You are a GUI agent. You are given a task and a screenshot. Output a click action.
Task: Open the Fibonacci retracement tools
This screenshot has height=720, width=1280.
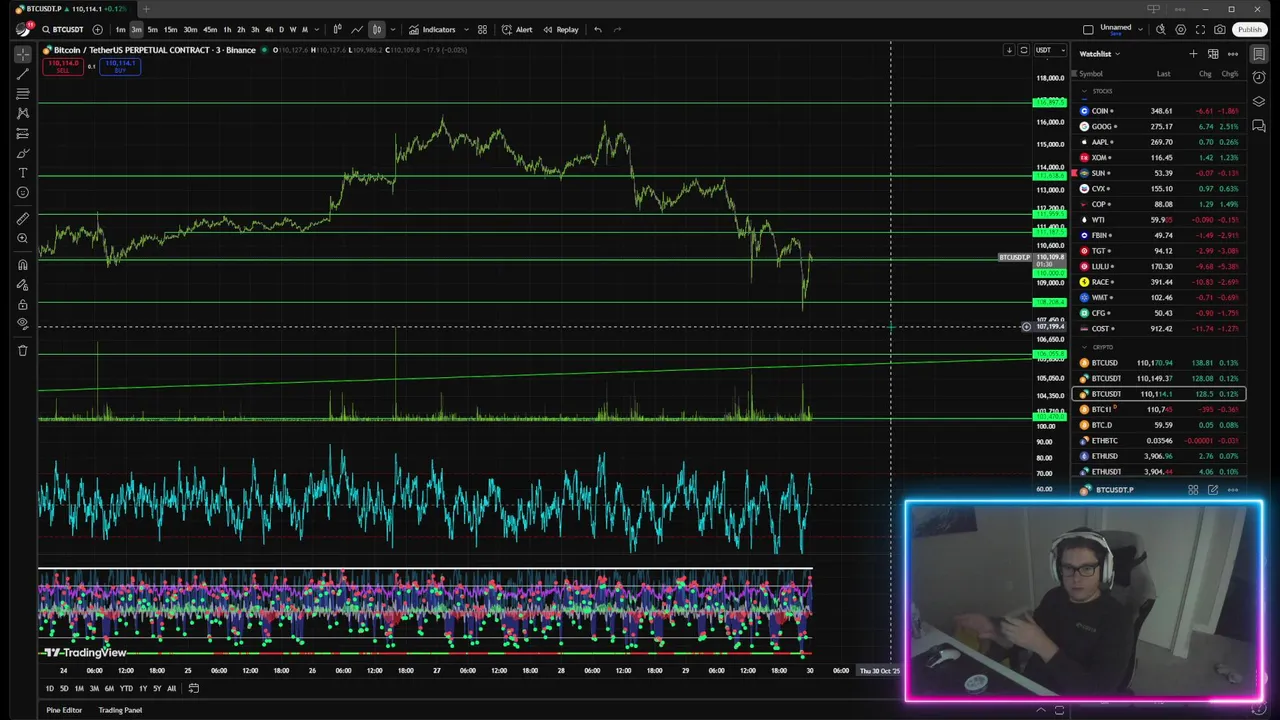coord(22,94)
